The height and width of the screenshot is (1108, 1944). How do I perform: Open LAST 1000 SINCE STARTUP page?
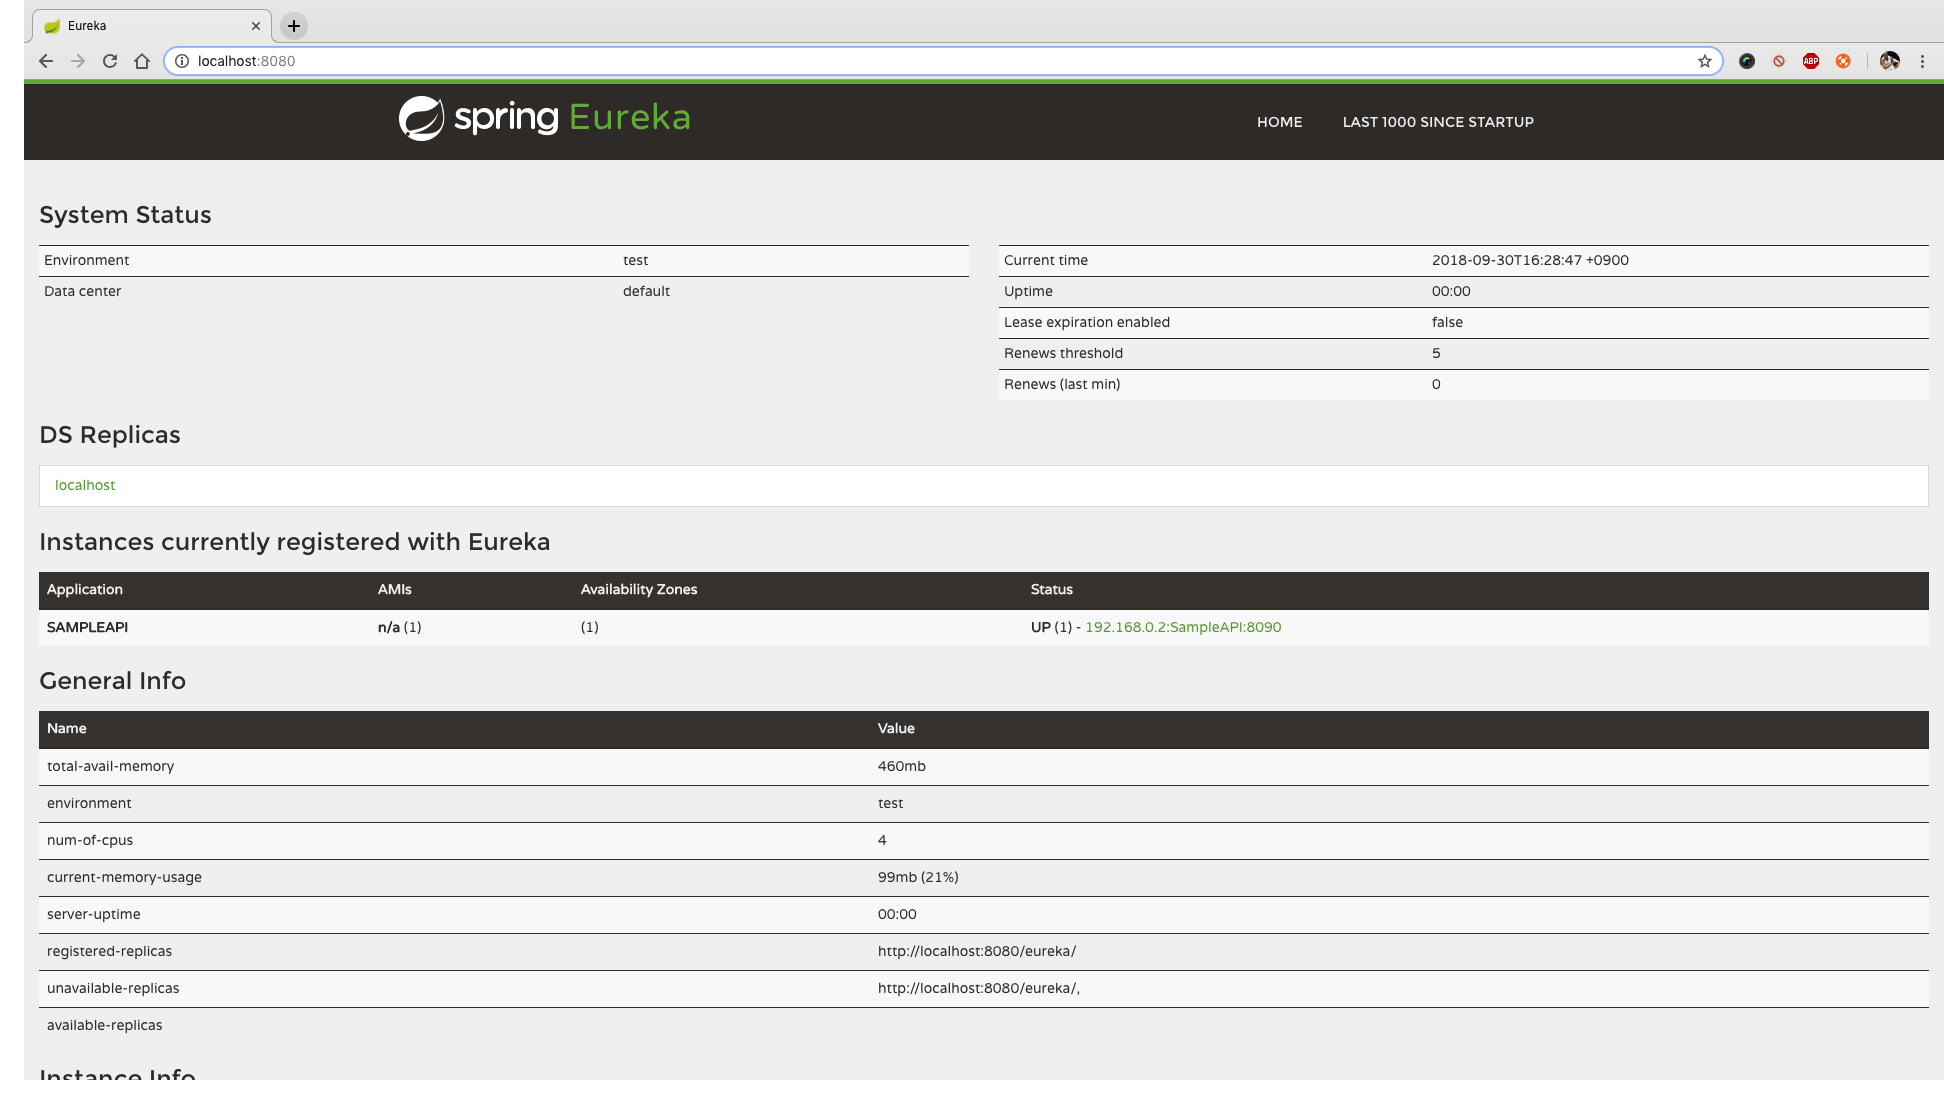pos(1438,122)
